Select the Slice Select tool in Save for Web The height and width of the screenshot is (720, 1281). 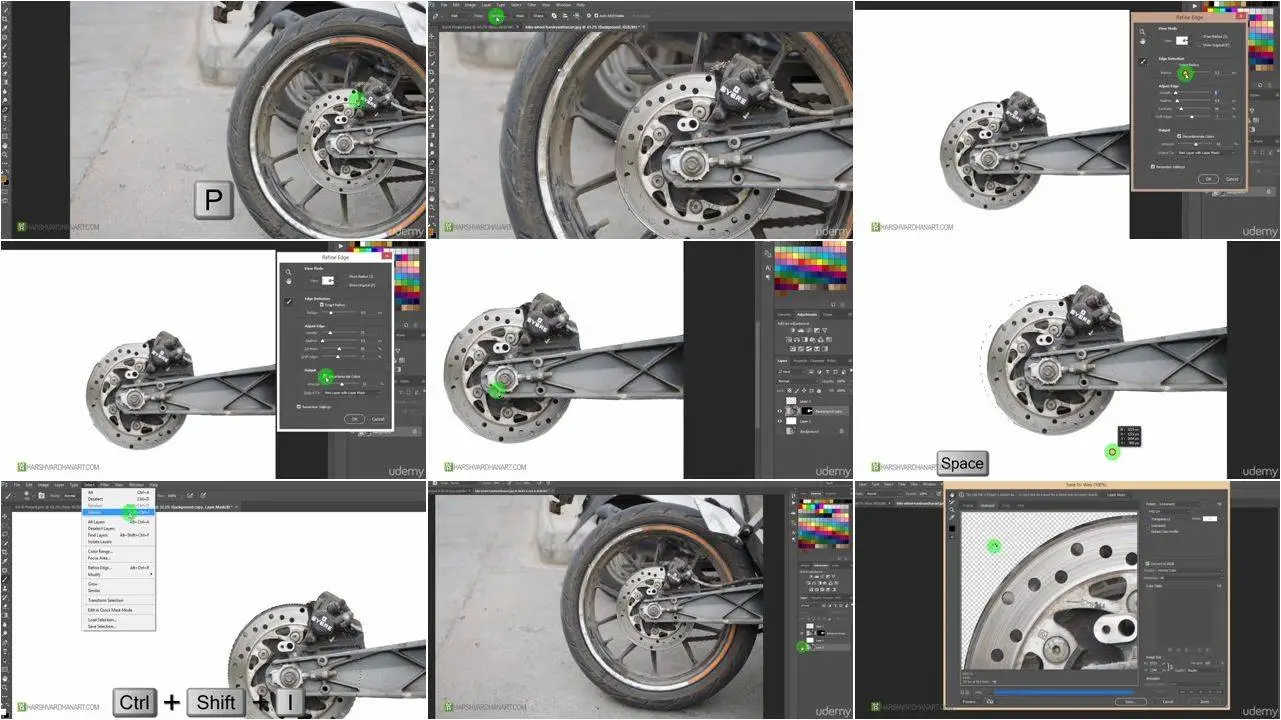tap(952, 502)
